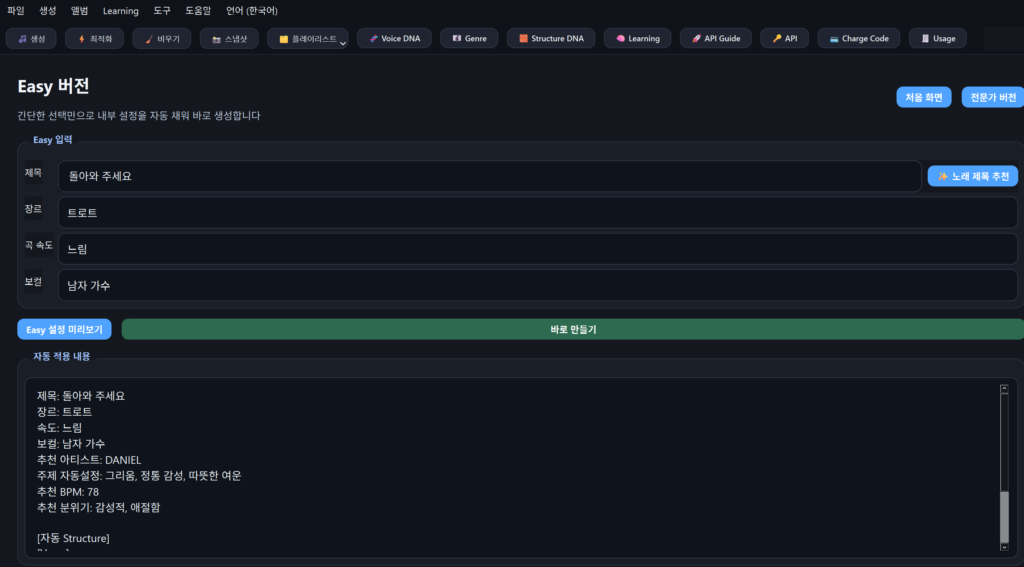Click the text 추천 아티스트: DANIEL

(89, 460)
